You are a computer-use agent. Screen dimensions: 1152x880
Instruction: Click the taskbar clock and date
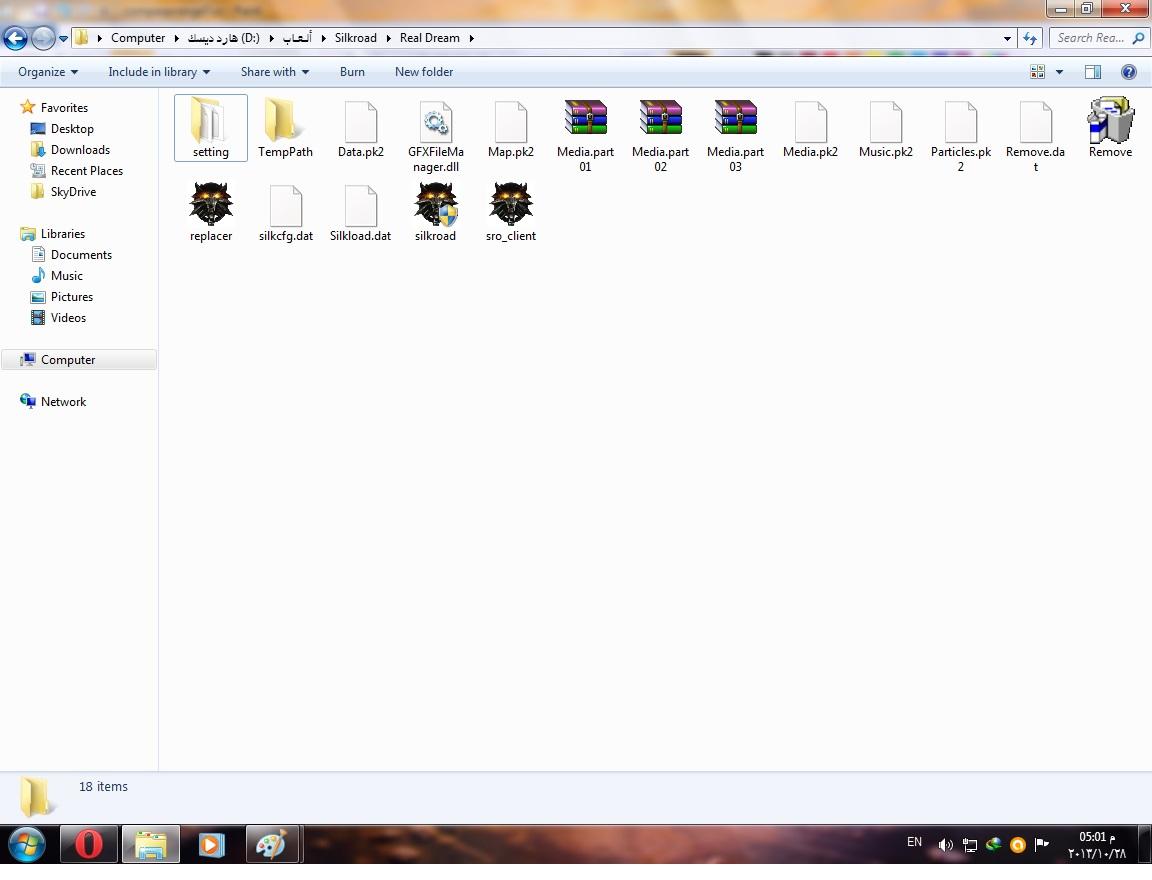1097,845
